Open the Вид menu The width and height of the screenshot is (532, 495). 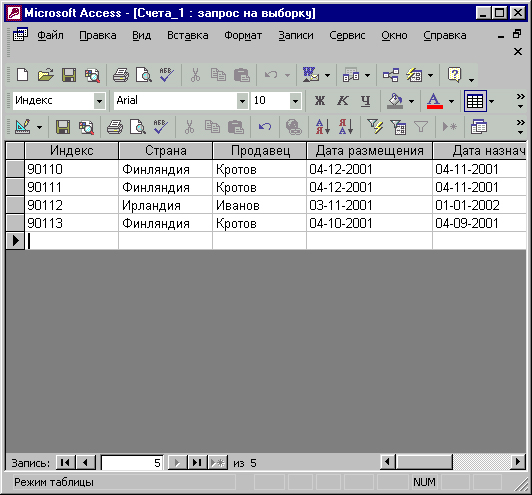point(141,35)
